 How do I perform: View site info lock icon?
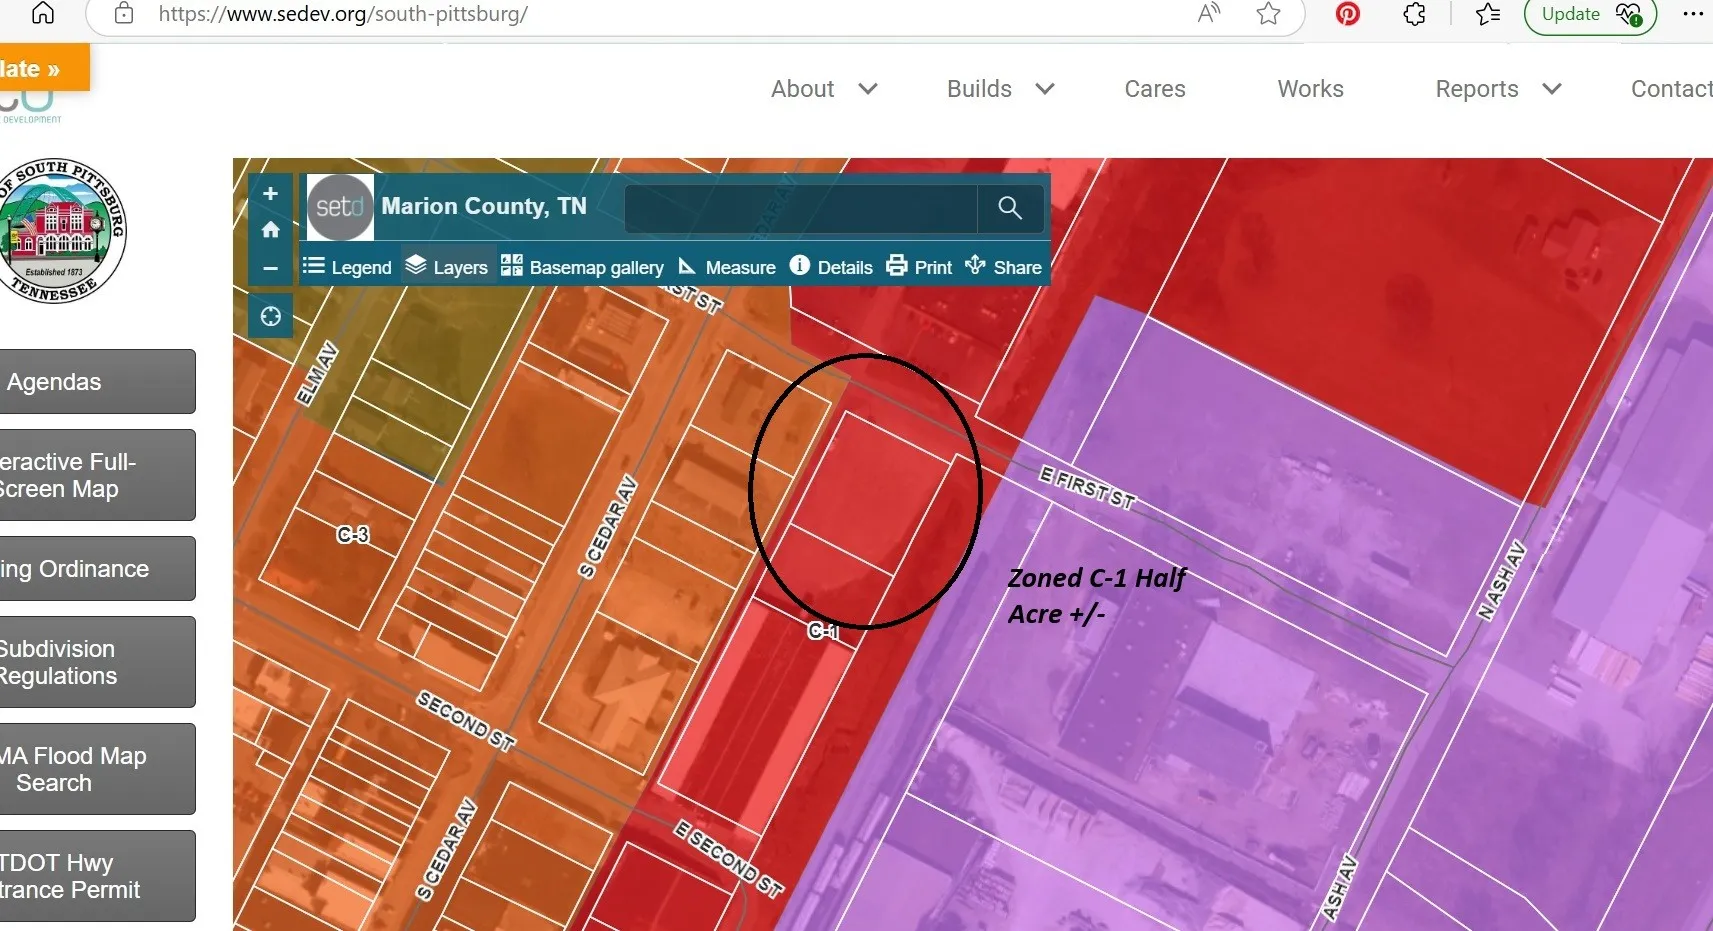click(124, 13)
